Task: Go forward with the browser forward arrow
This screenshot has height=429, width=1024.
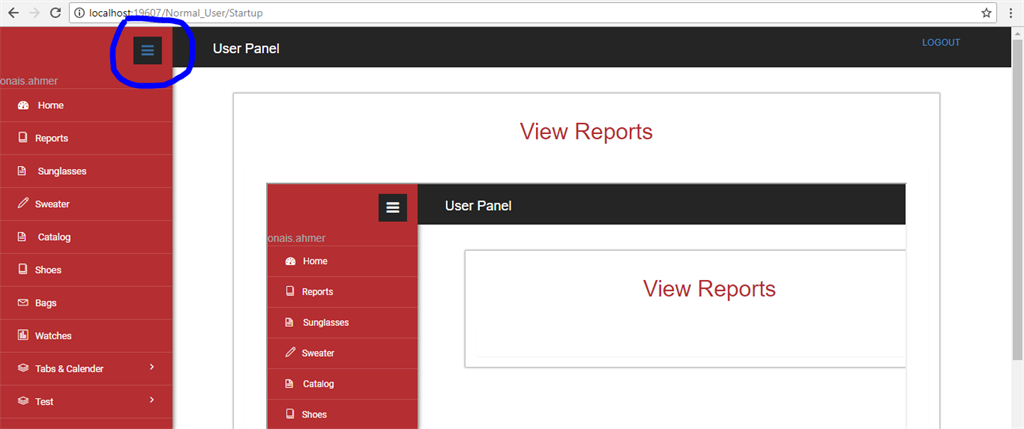Action: point(35,12)
